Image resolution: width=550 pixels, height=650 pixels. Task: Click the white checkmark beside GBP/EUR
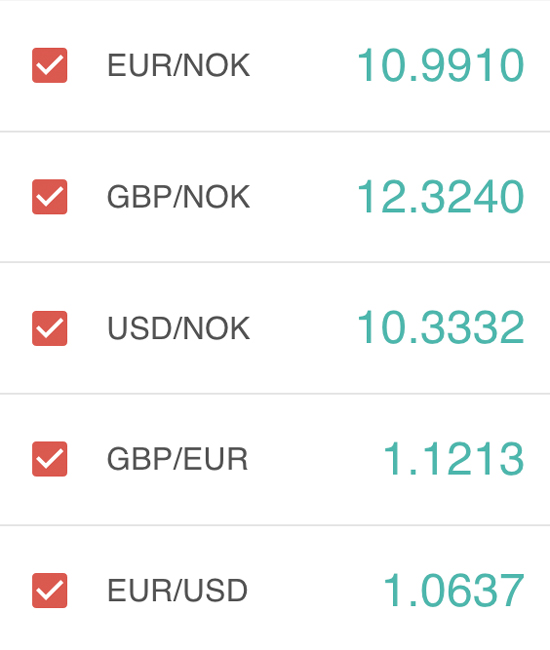click(x=50, y=459)
